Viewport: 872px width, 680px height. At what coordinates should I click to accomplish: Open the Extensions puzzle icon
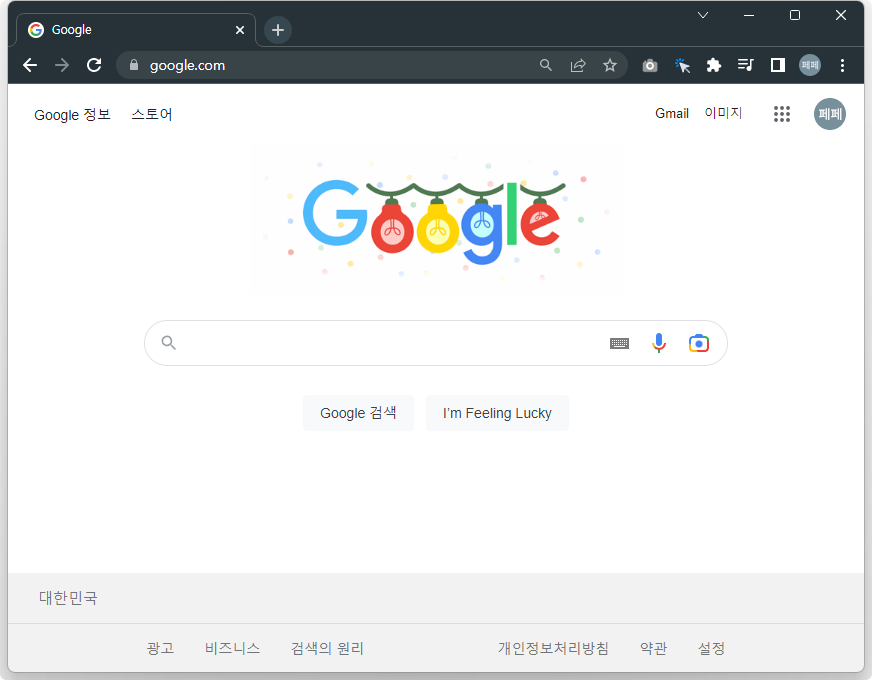click(x=714, y=64)
